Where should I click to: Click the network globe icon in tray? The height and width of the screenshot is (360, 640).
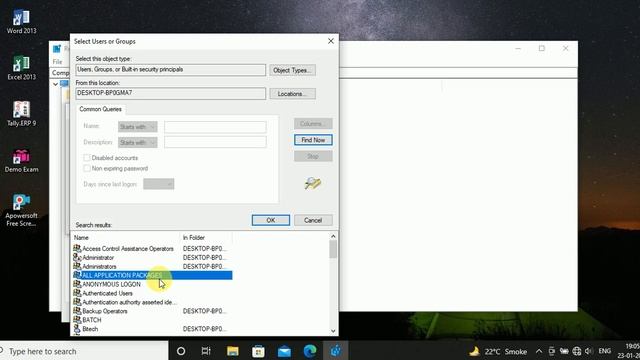pos(576,351)
